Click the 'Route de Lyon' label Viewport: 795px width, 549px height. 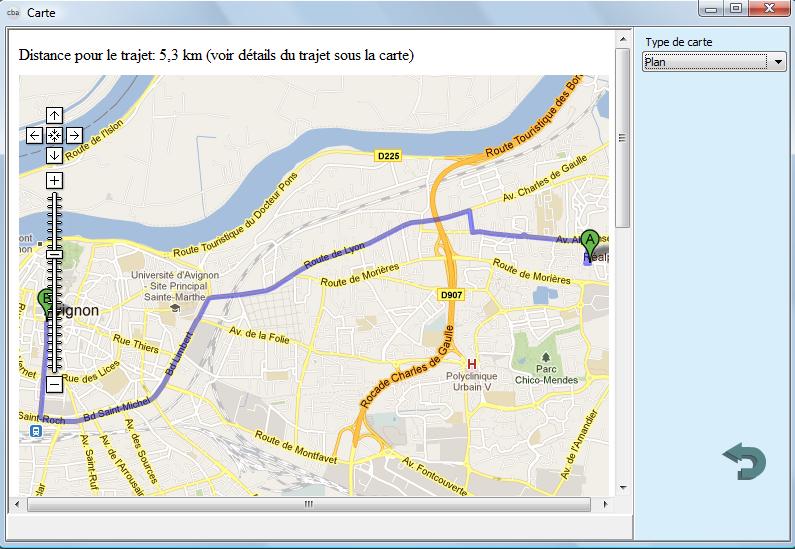[334, 255]
